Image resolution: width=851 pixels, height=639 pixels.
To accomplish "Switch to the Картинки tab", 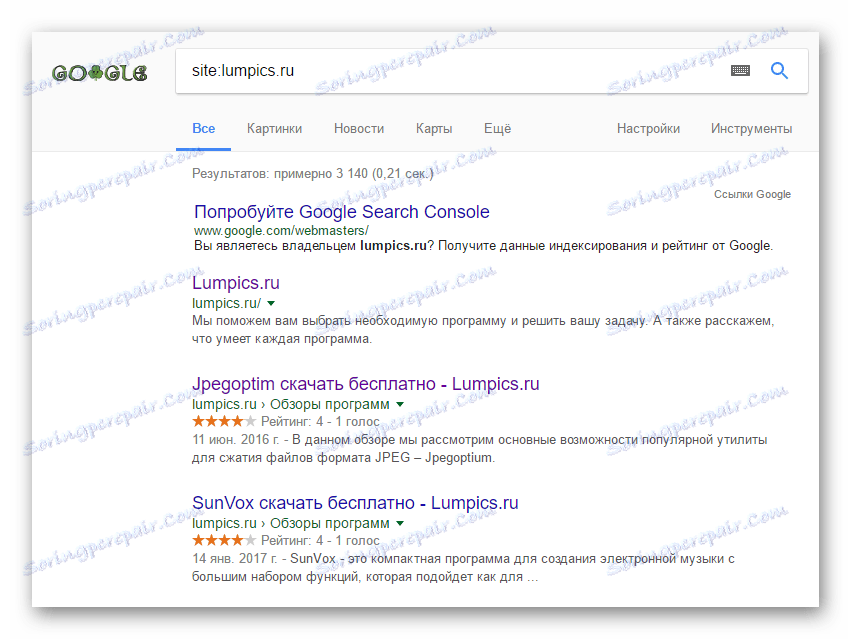I will [274, 129].
